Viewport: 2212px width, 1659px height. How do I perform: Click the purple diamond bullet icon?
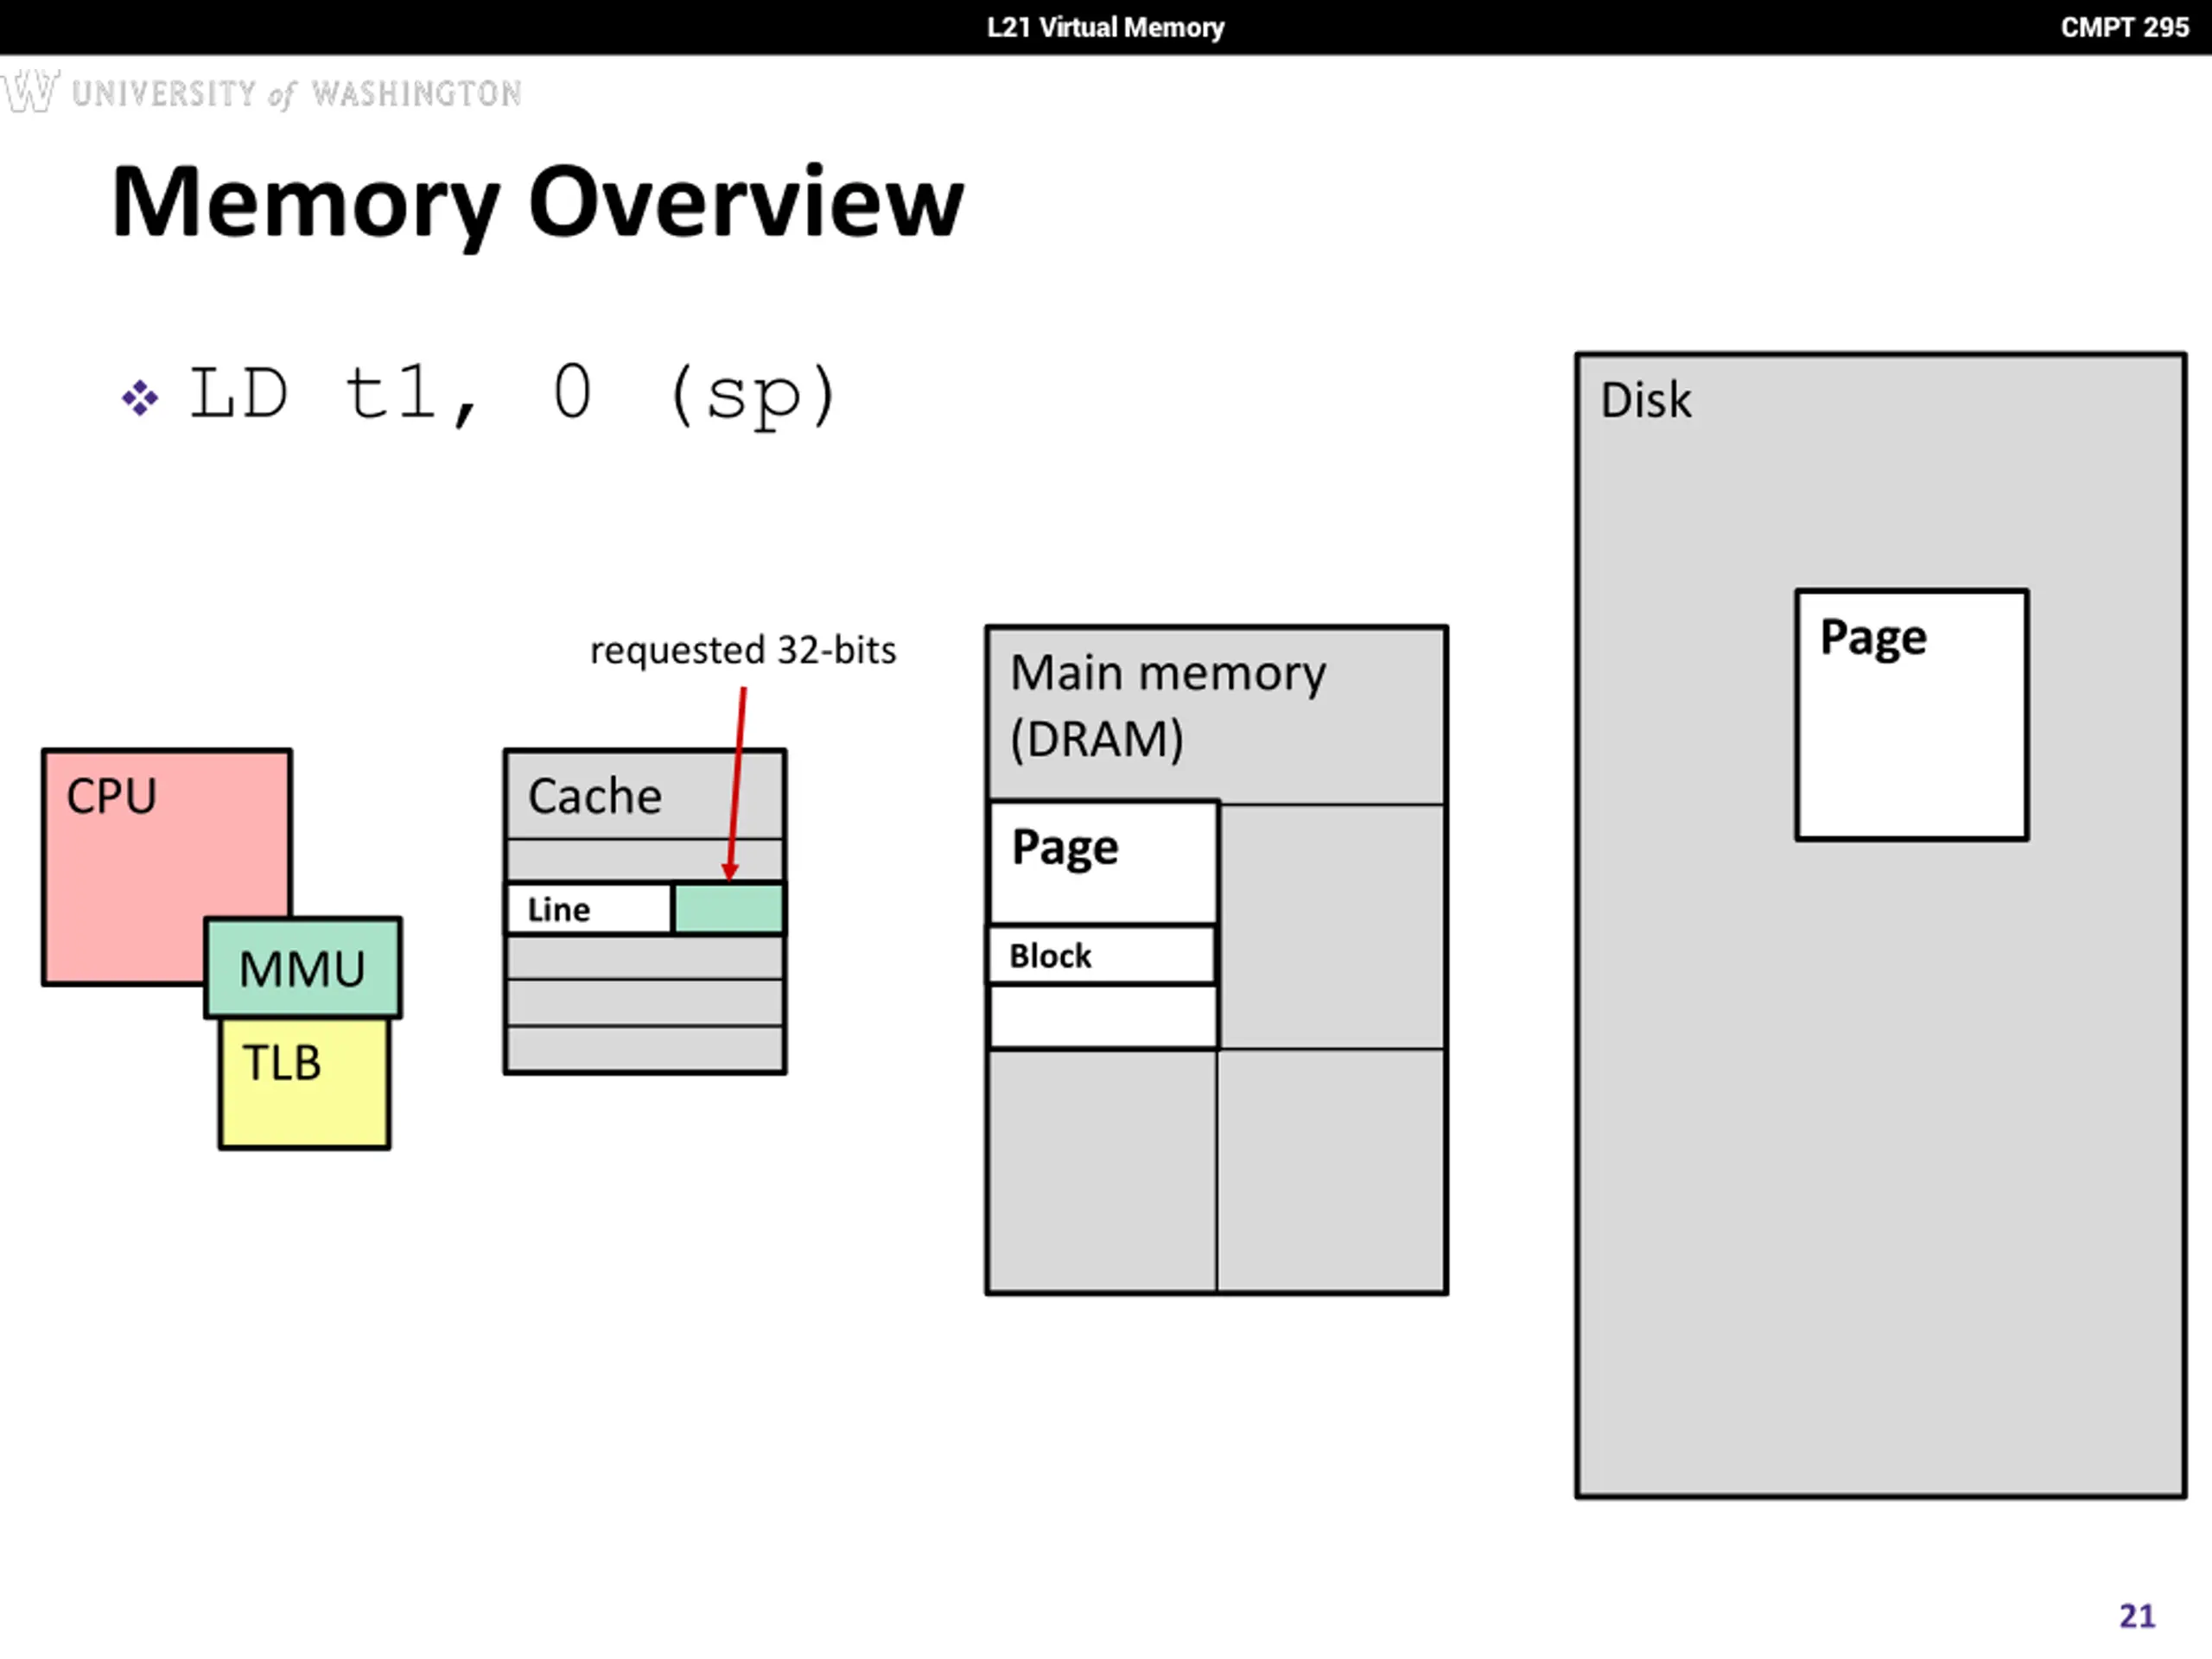[140, 398]
